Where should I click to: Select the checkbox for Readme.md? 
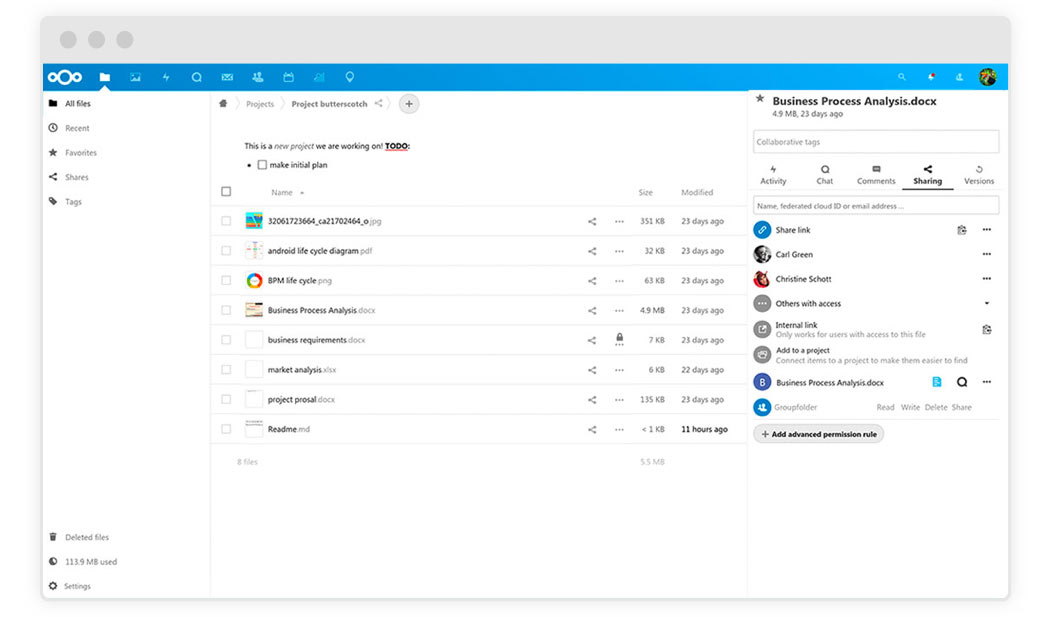[226, 429]
